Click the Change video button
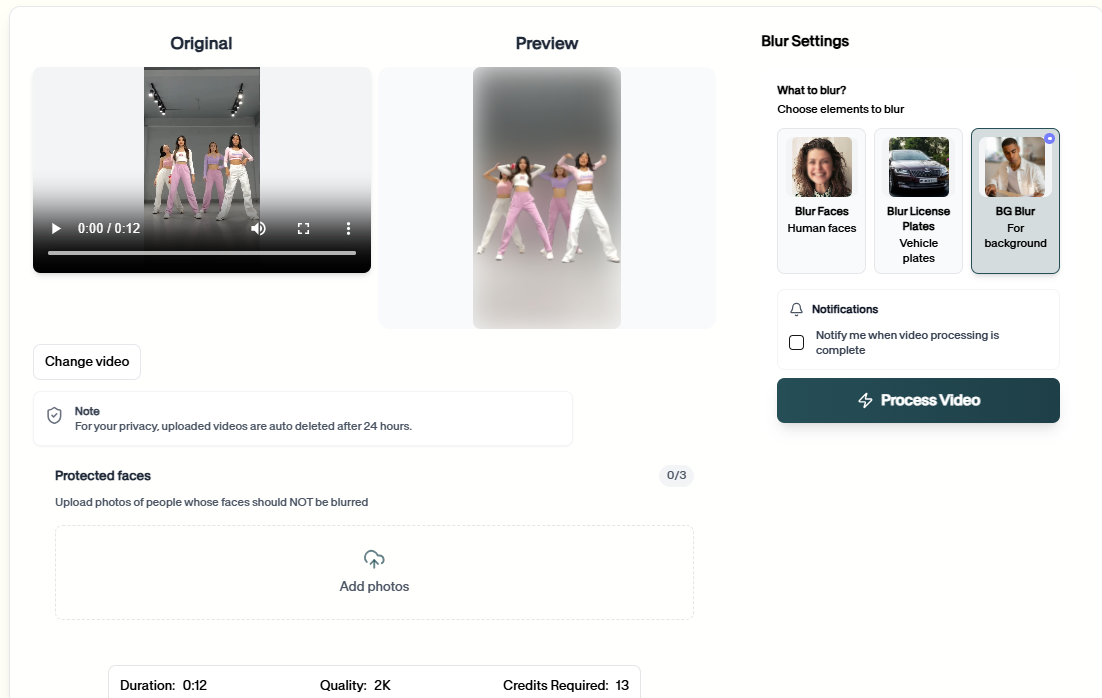The image size is (1102, 698). click(x=86, y=361)
